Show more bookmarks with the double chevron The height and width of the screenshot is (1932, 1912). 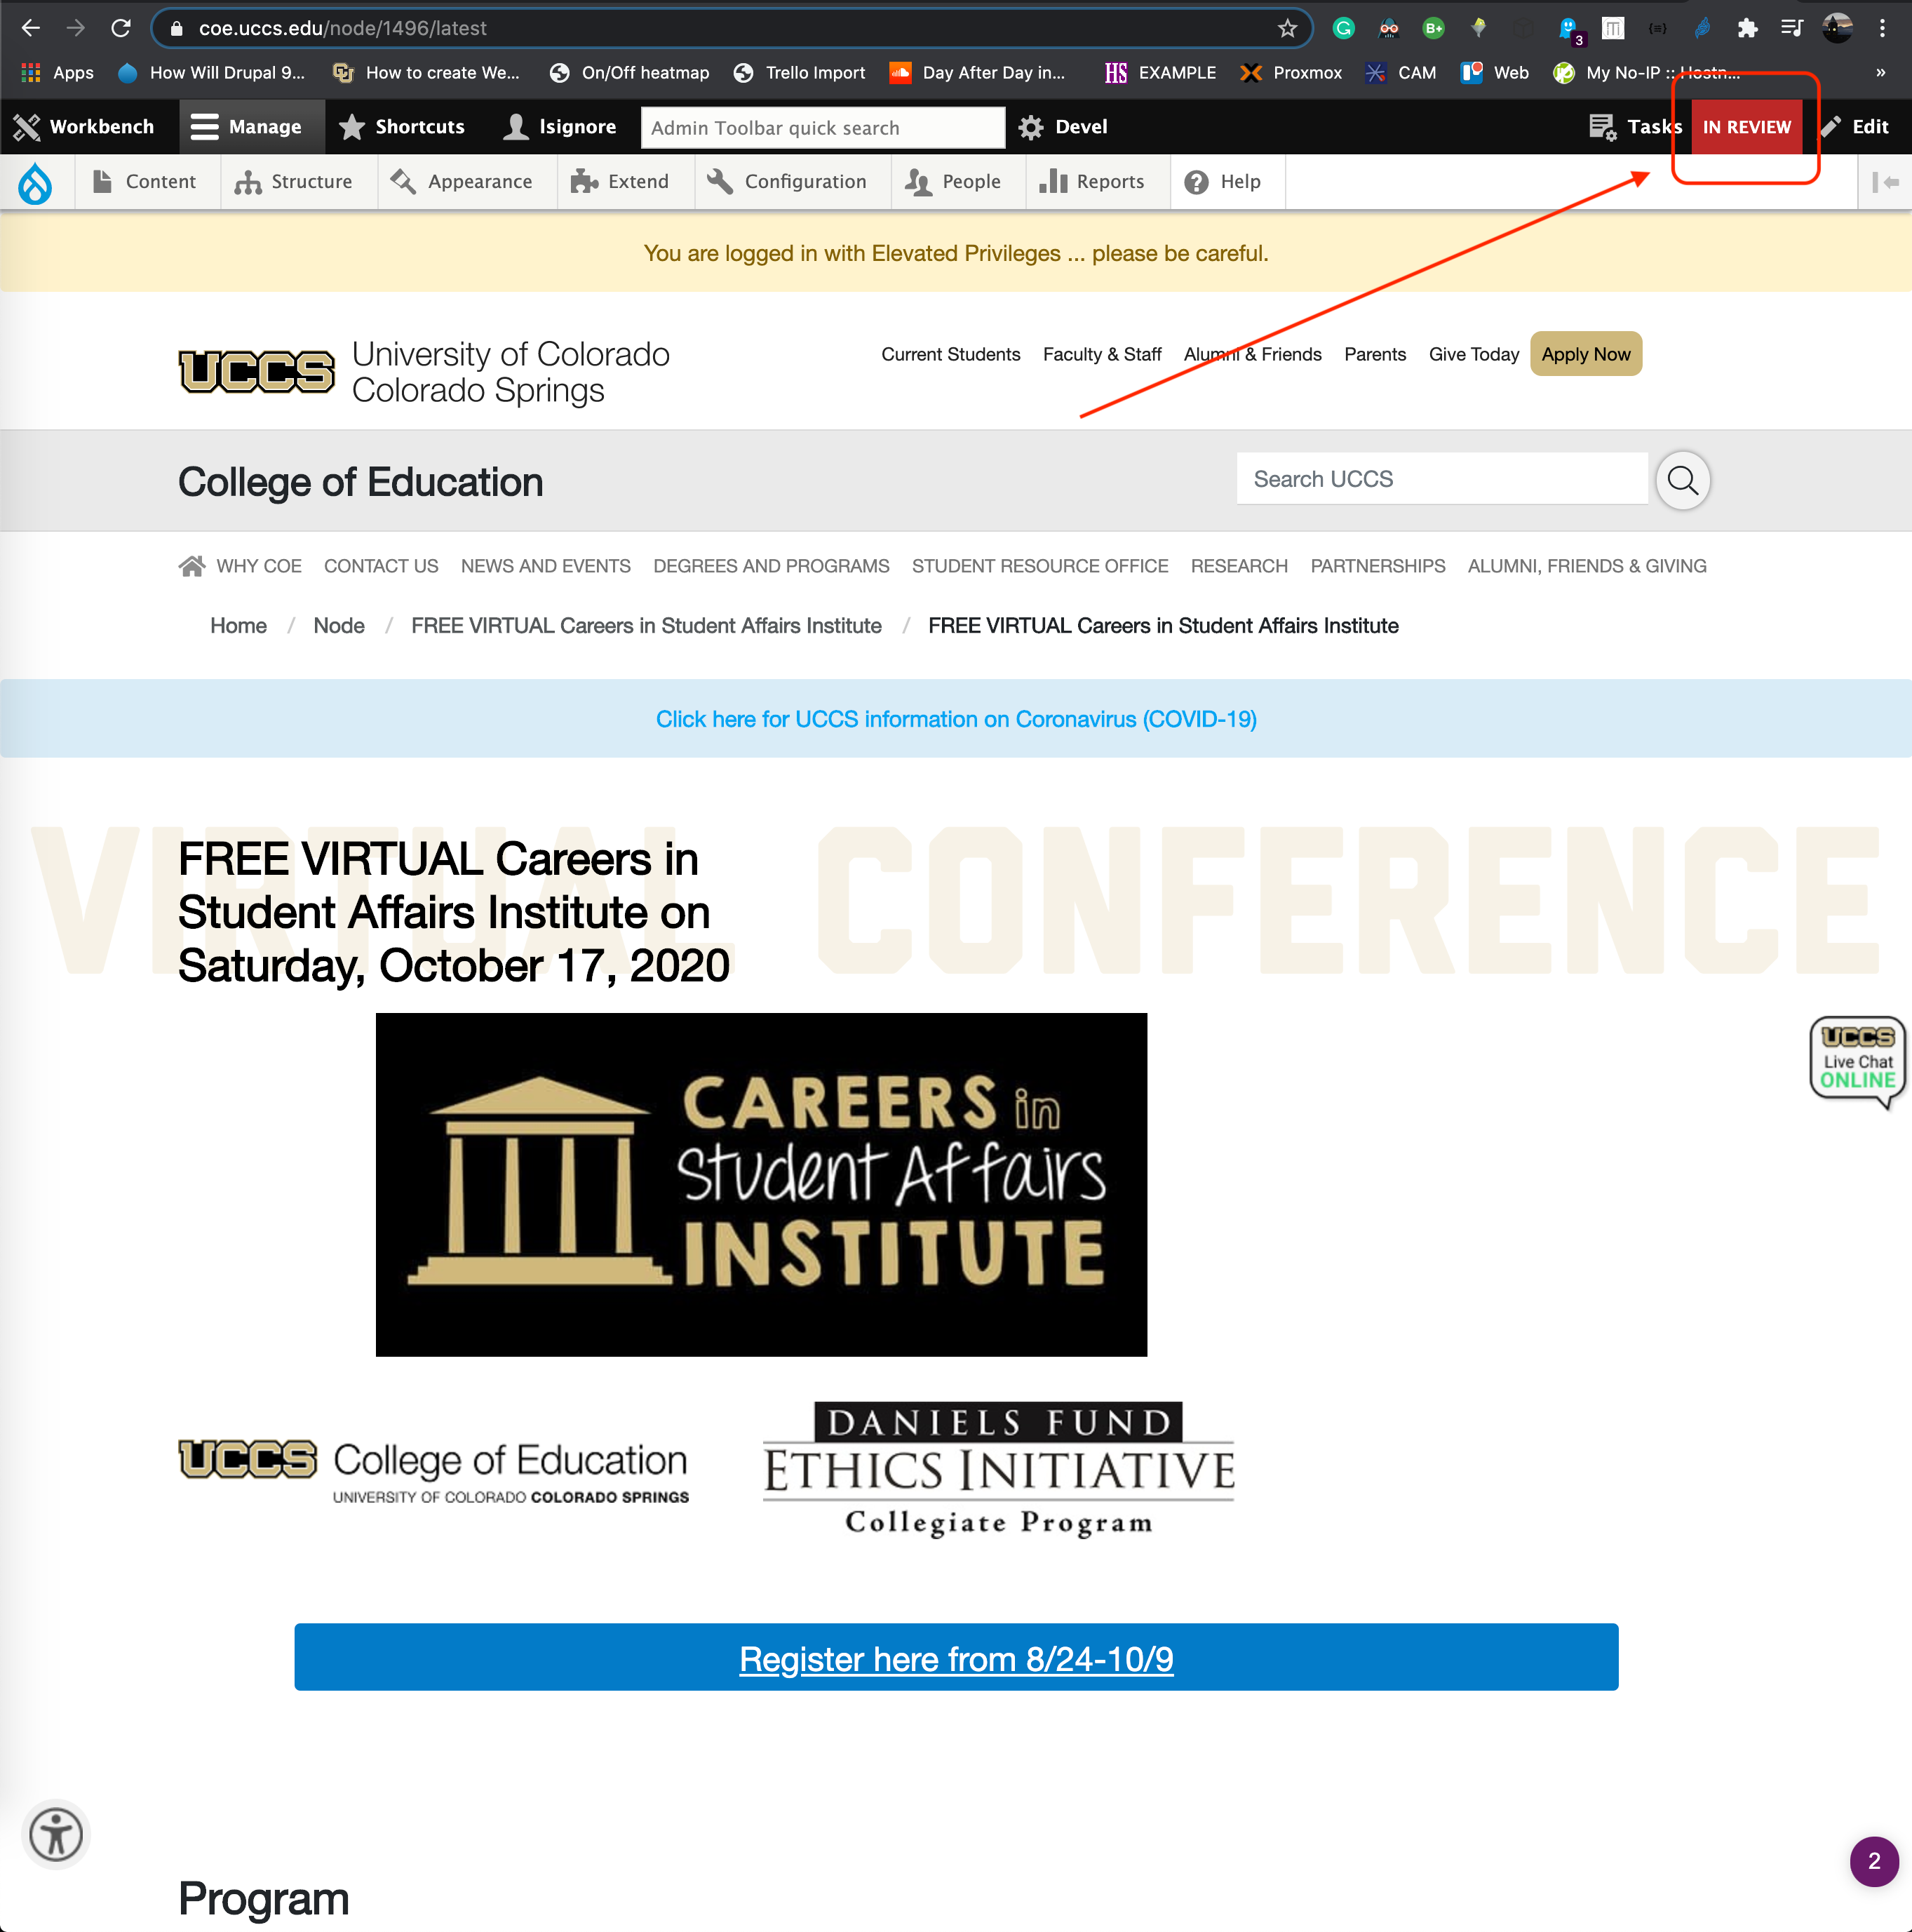pos(1880,73)
